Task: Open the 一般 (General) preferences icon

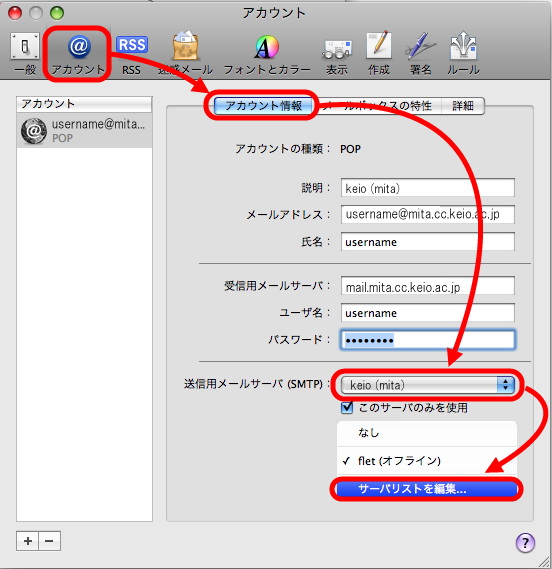Action: 25,53
